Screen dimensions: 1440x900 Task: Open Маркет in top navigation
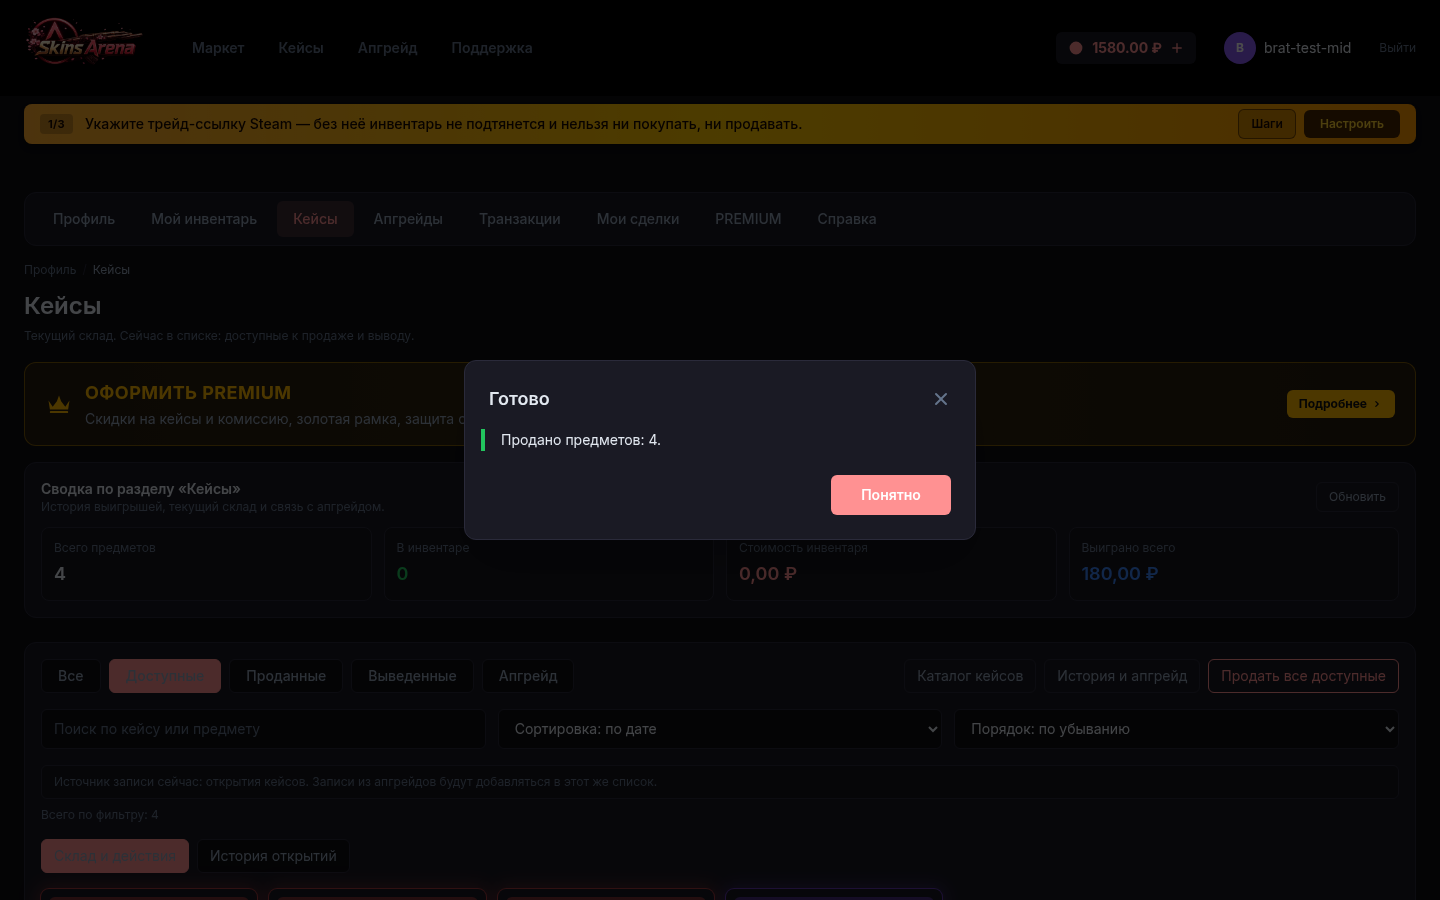point(218,48)
